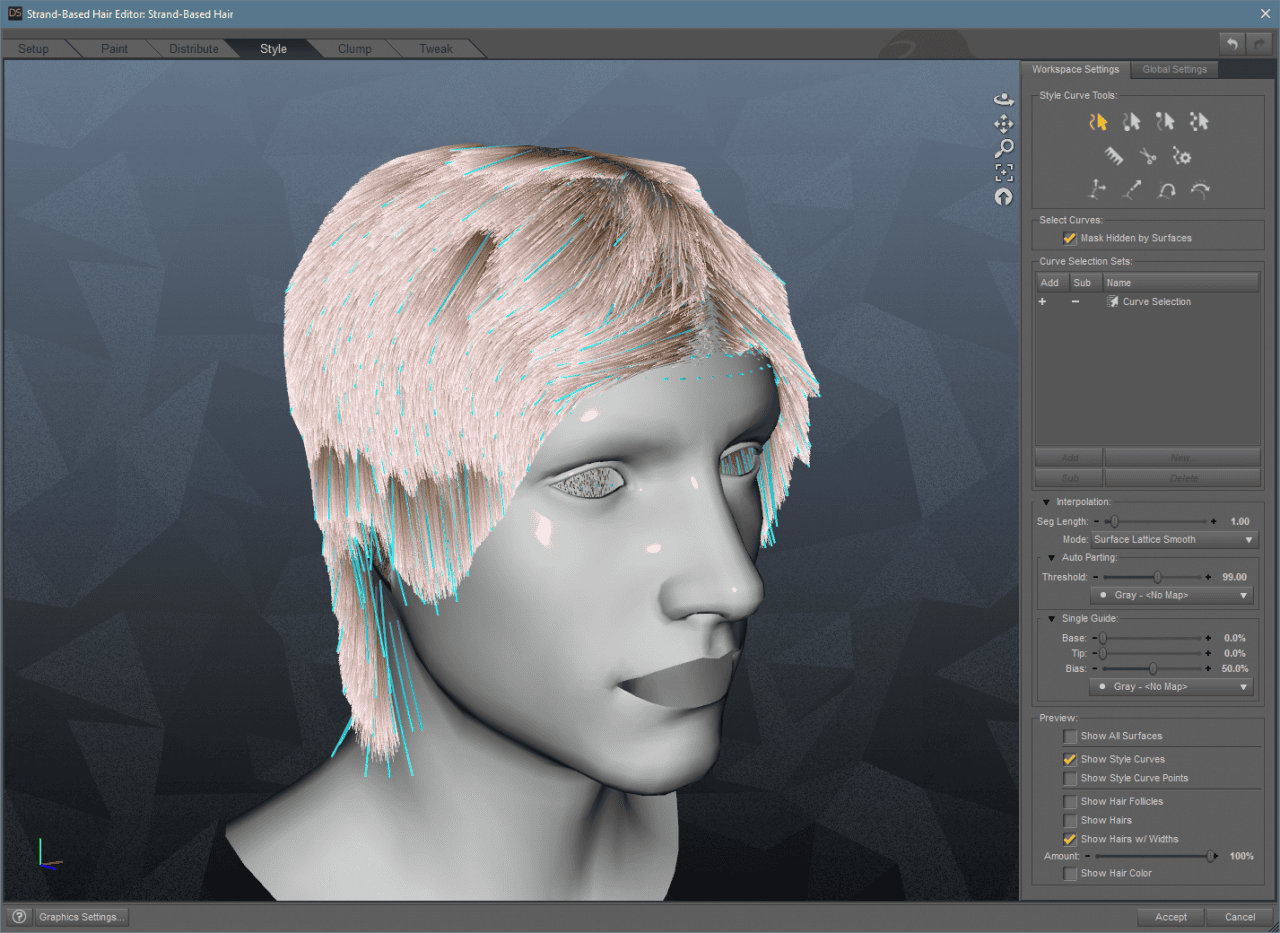
Task: Choose the Scissors cut tool
Action: click(1148, 157)
